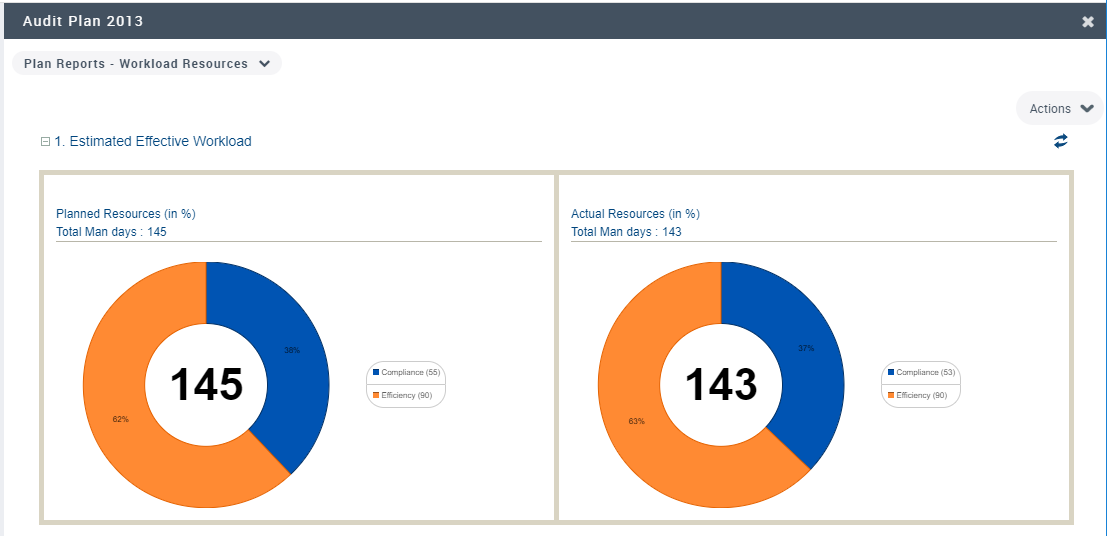Close the Audit Plan 2013 dialog
This screenshot has width=1107, height=536.
click(1088, 22)
